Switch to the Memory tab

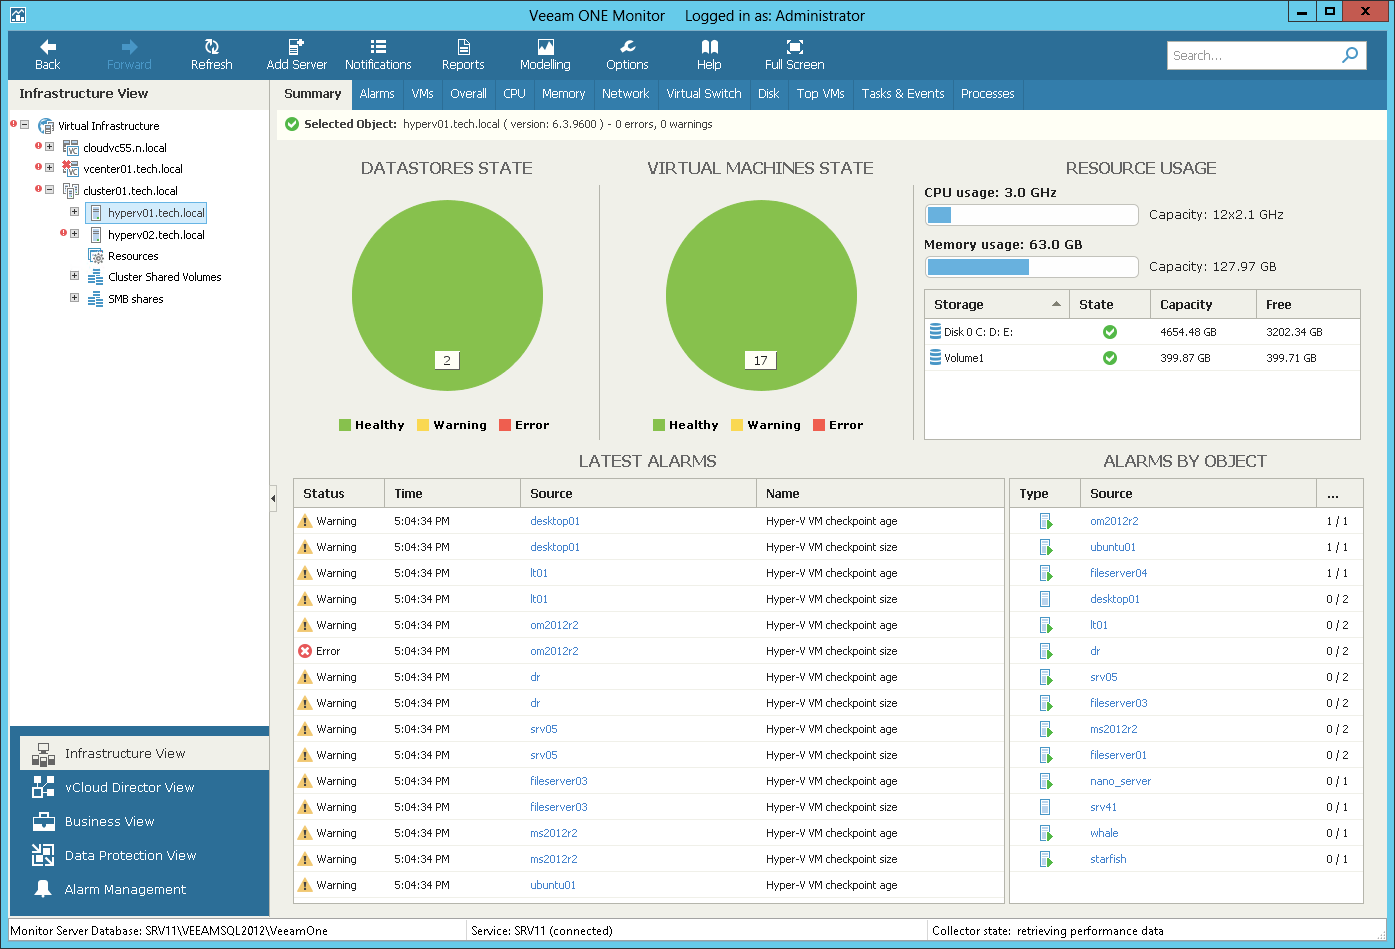click(564, 94)
